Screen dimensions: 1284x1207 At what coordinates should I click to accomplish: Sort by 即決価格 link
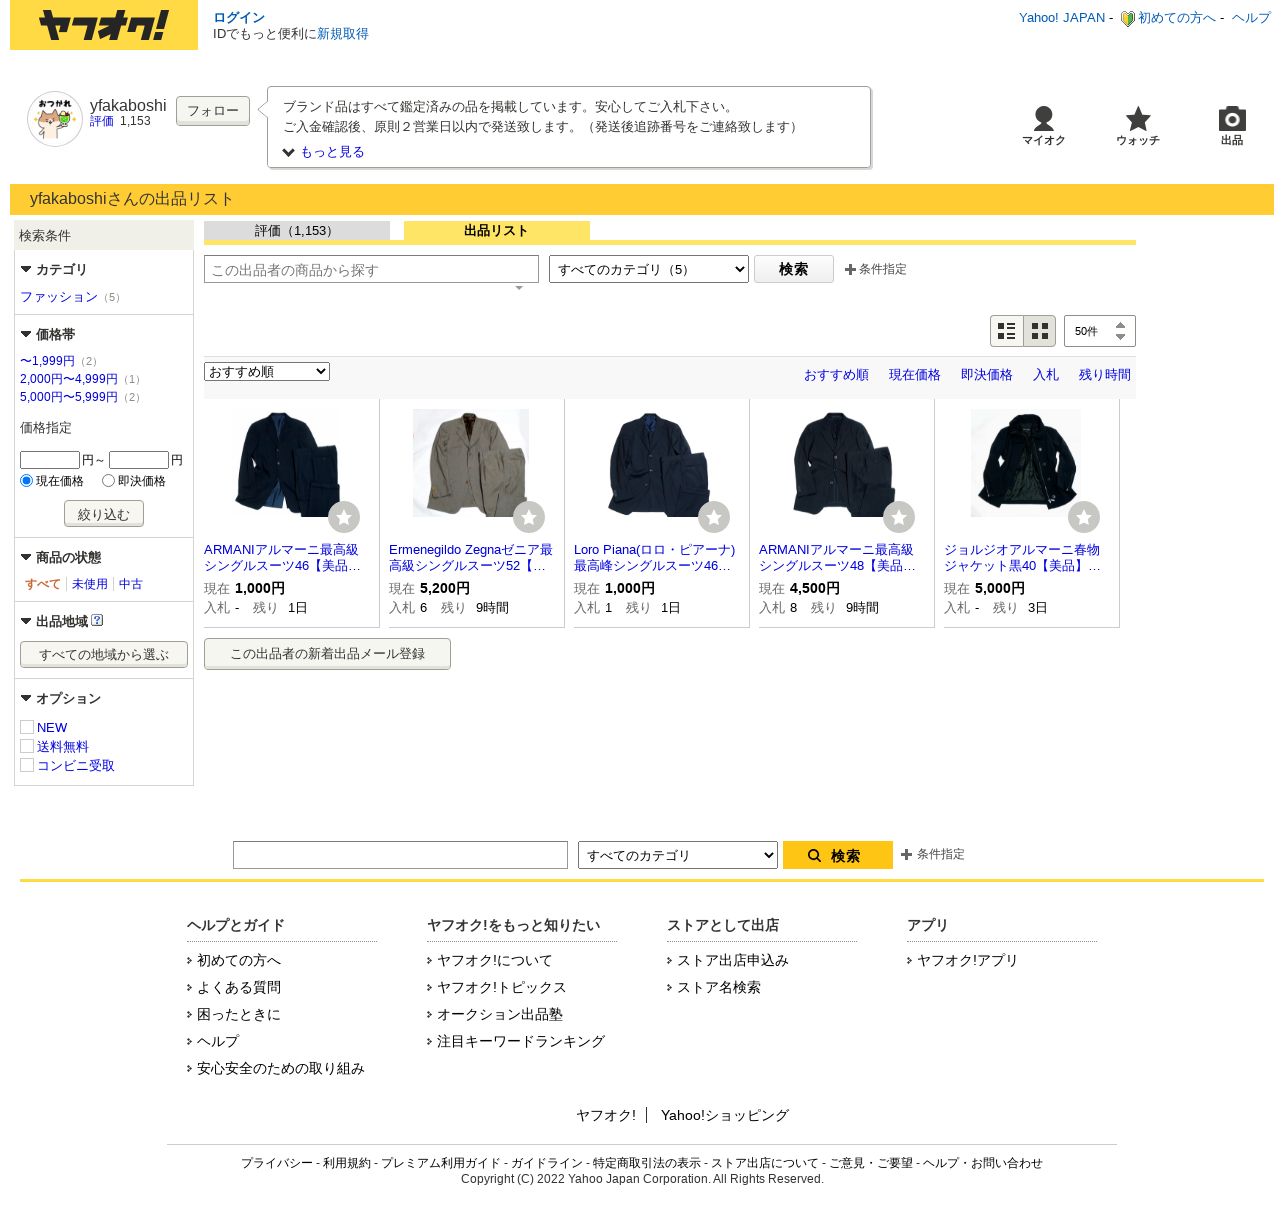pos(987,375)
